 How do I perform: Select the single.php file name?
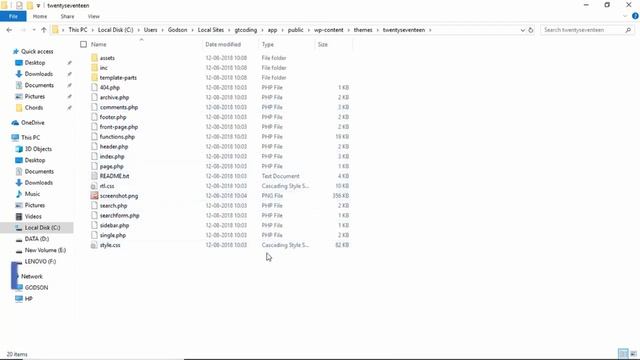click(x=113, y=235)
